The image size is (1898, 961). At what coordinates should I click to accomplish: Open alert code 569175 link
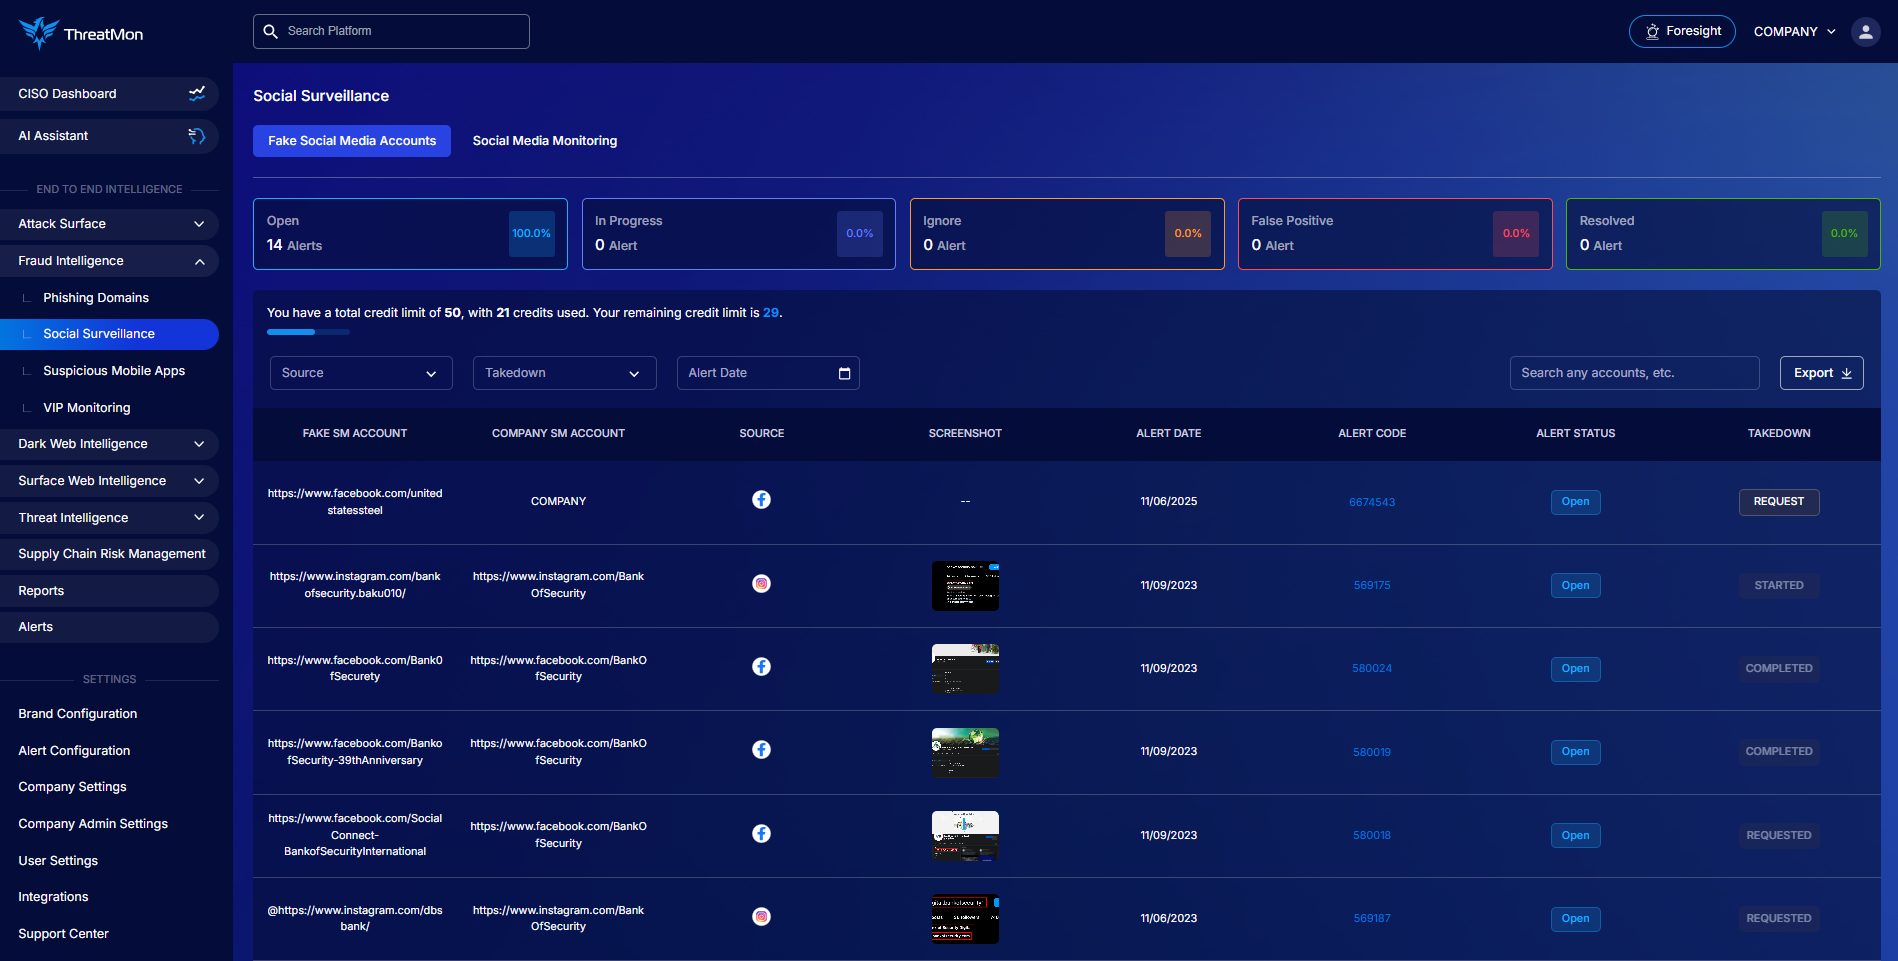(x=1372, y=585)
